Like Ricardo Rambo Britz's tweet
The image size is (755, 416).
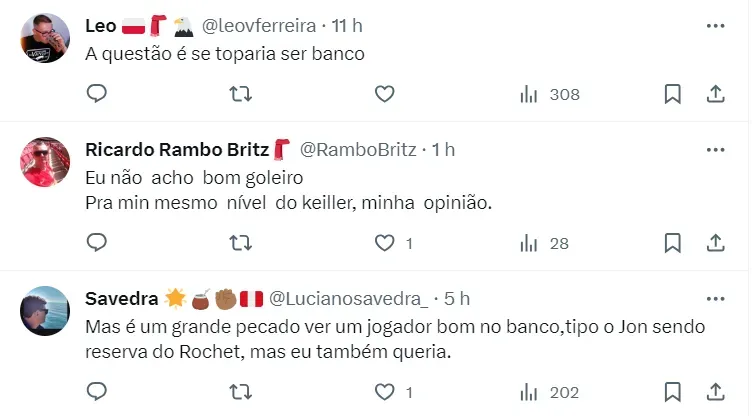pyautogui.click(x=385, y=242)
